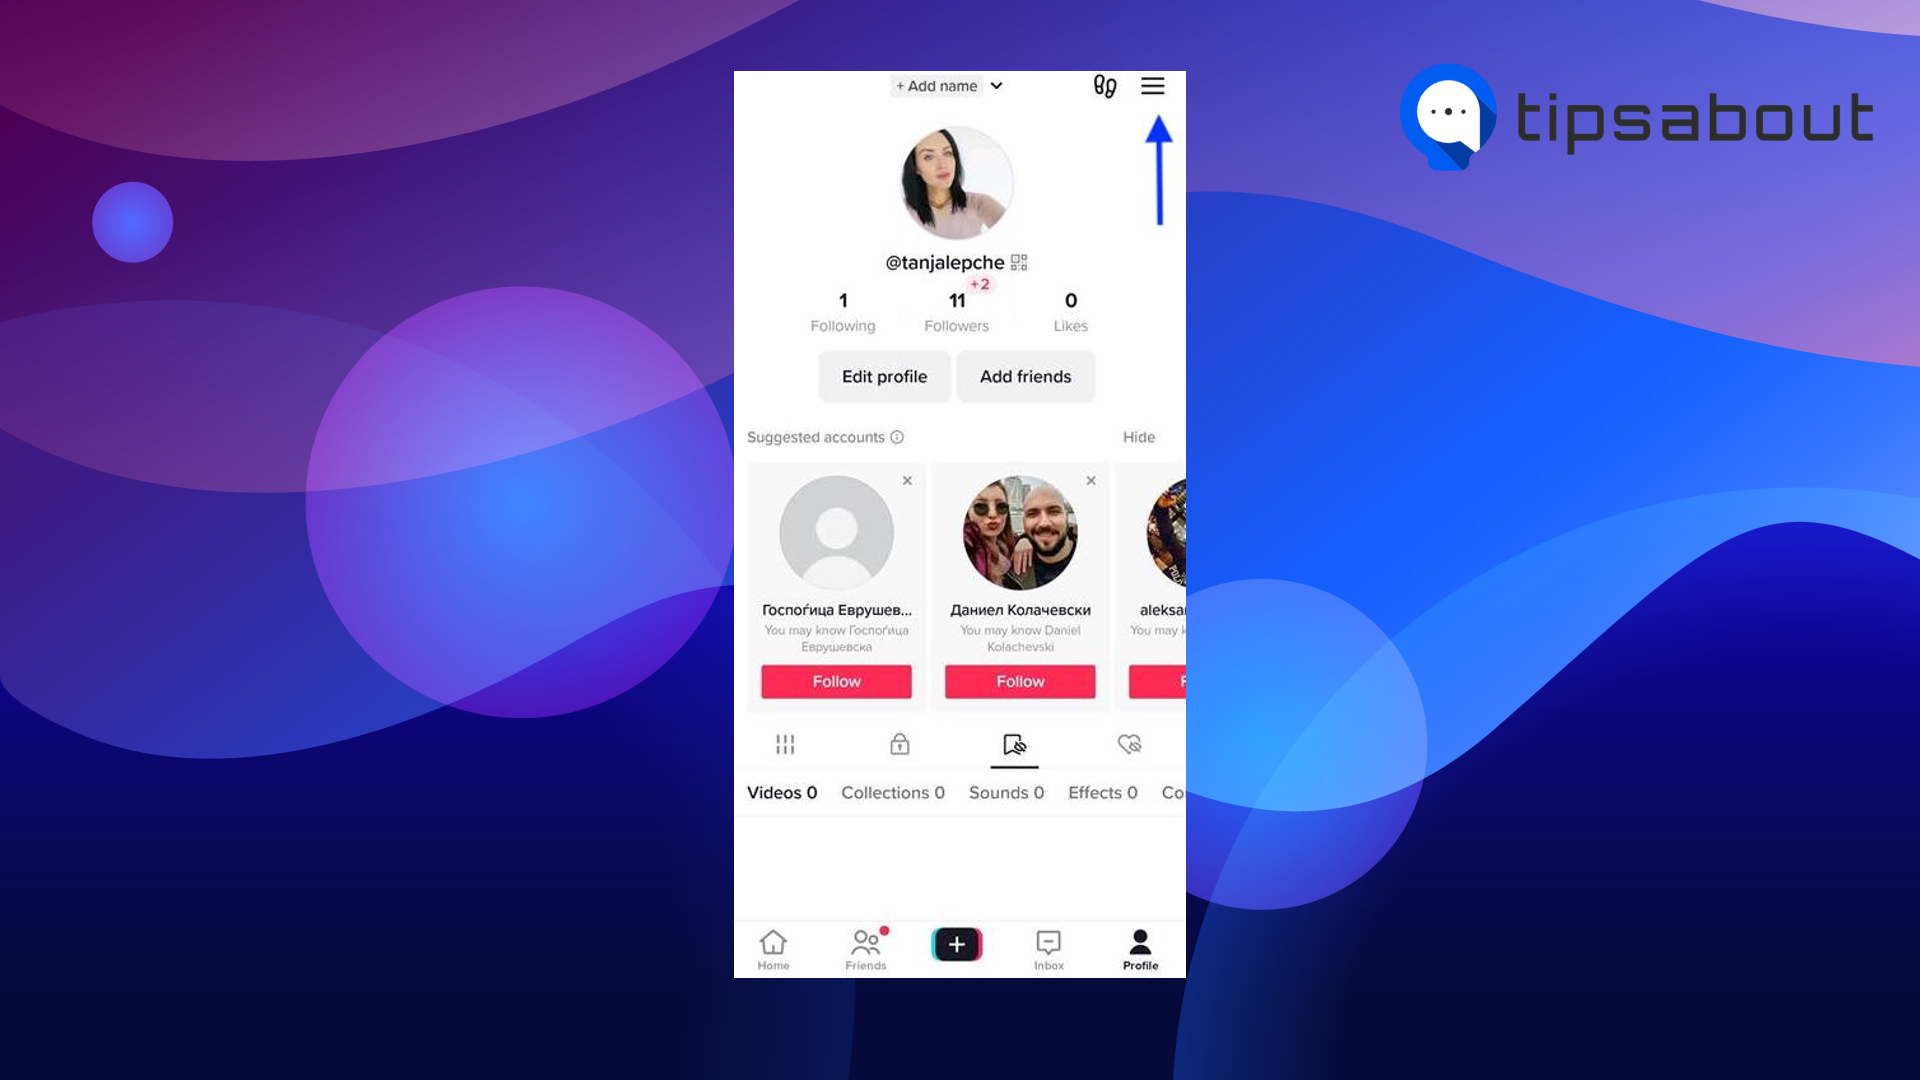View Profile tab
This screenshot has width=1920, height=1080.
[x=1139, y=948]
